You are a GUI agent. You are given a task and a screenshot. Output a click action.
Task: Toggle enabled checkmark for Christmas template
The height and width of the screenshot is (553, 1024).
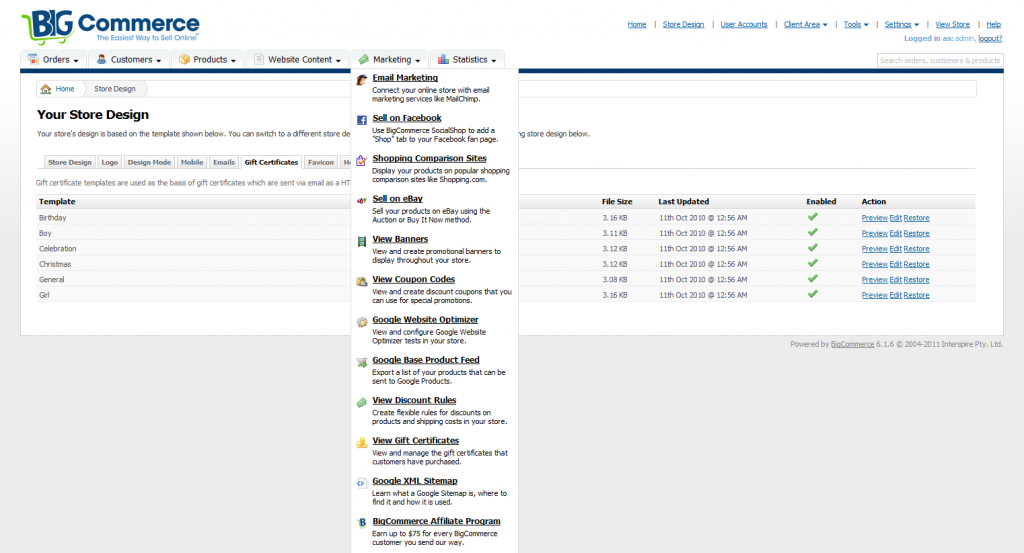point(812,264)
